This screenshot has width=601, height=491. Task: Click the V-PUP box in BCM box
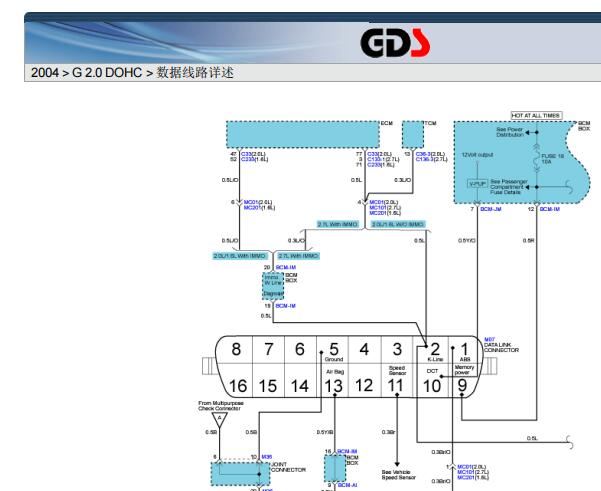click(x=477, y=184)
